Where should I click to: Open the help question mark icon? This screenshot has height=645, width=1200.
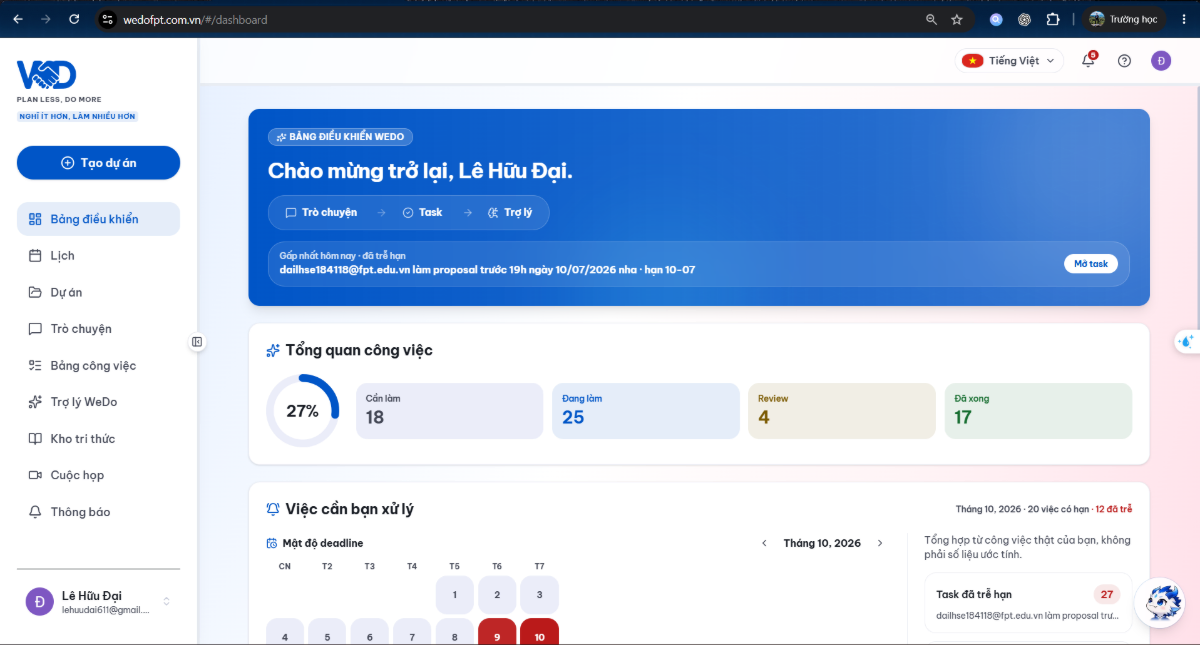[x=1124, y=61]
